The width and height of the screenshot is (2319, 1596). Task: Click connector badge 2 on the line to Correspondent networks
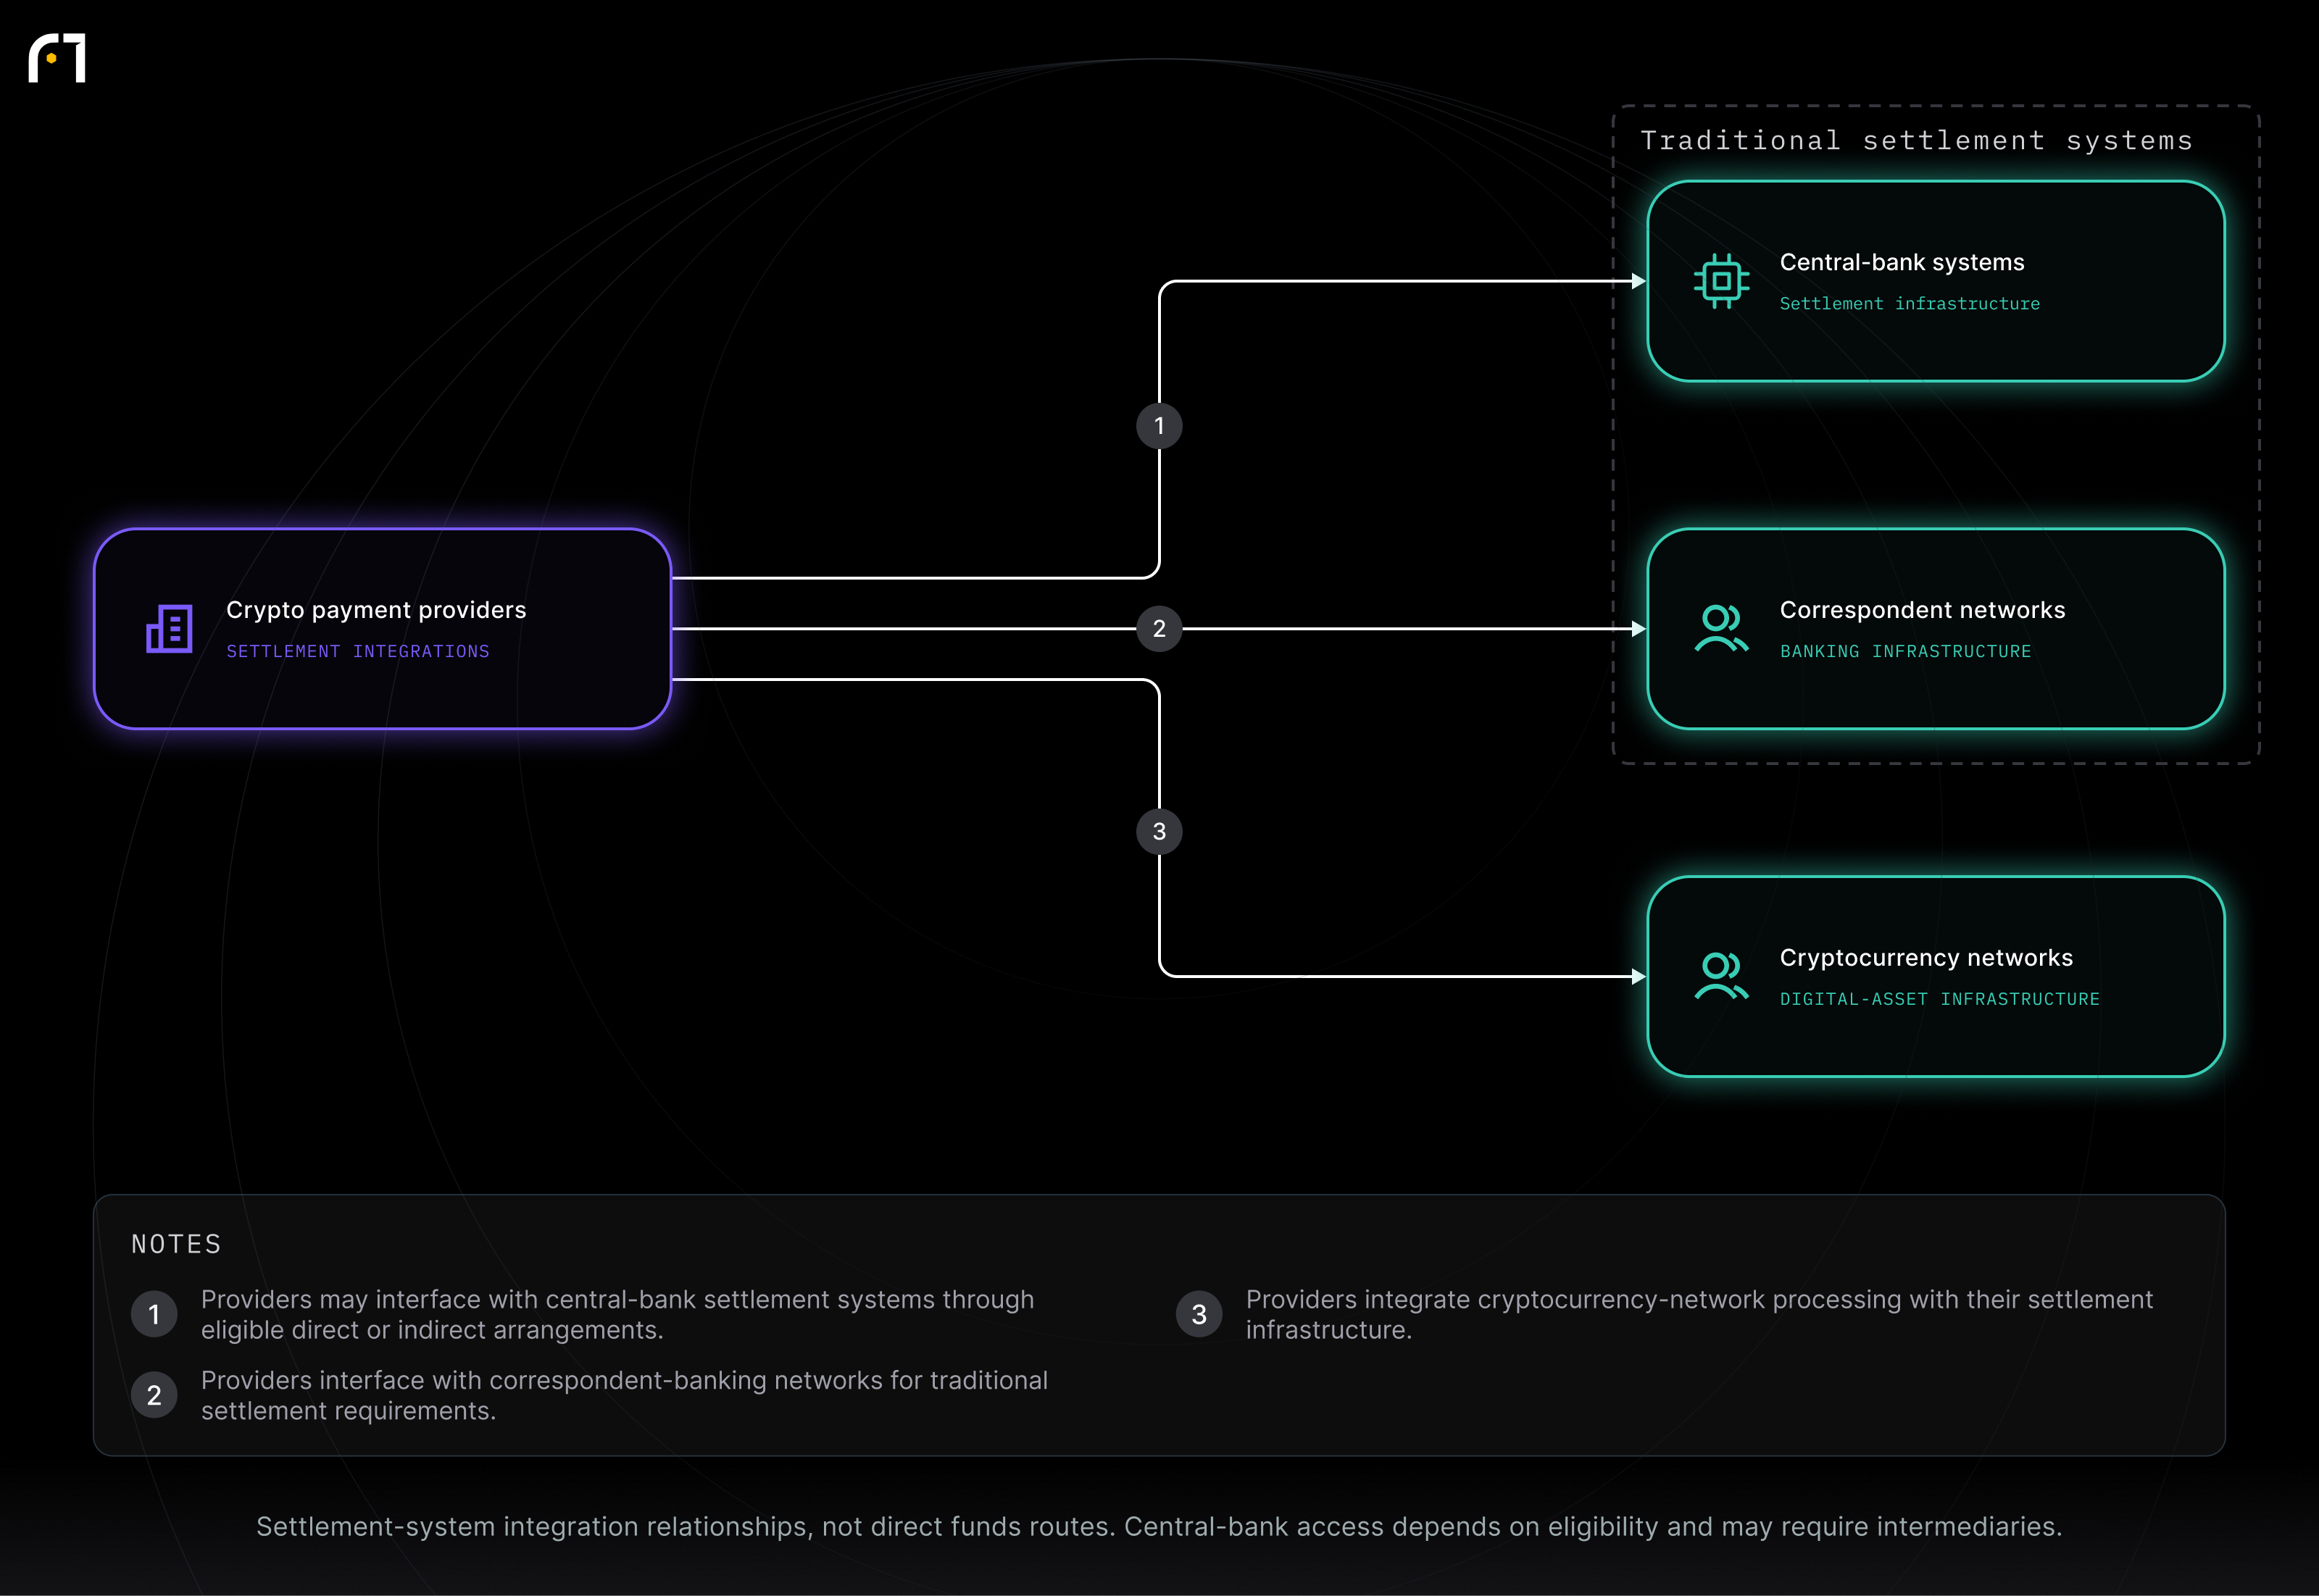point(1159,629)
